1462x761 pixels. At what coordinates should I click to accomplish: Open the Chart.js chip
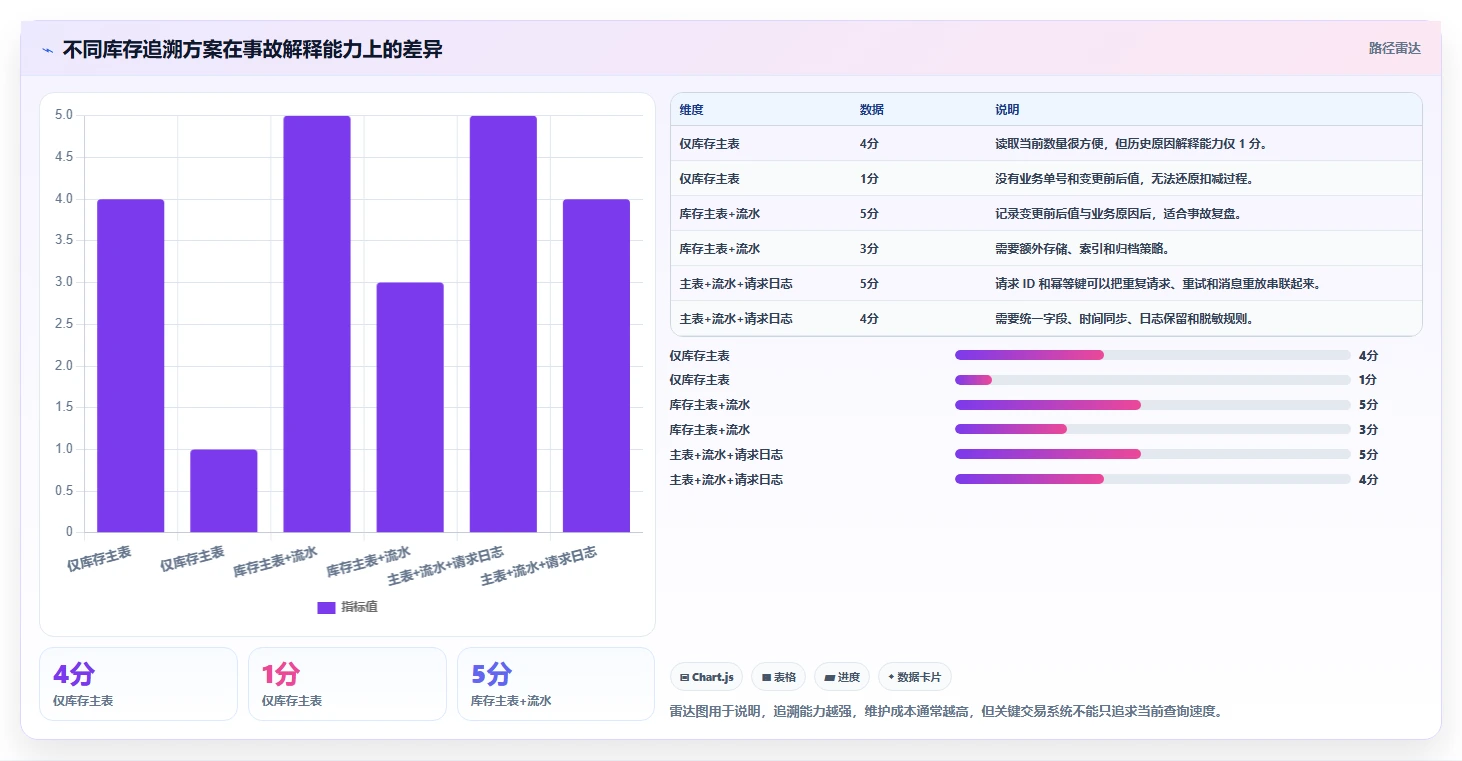[x=706, y=677]
